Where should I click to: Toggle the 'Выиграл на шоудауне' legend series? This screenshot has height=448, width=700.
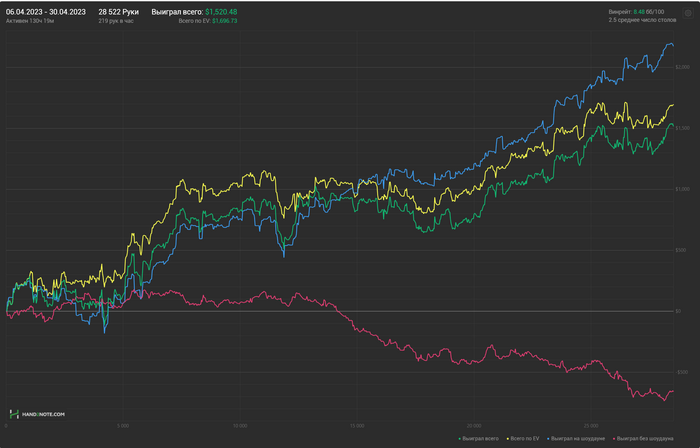point(576,439)
